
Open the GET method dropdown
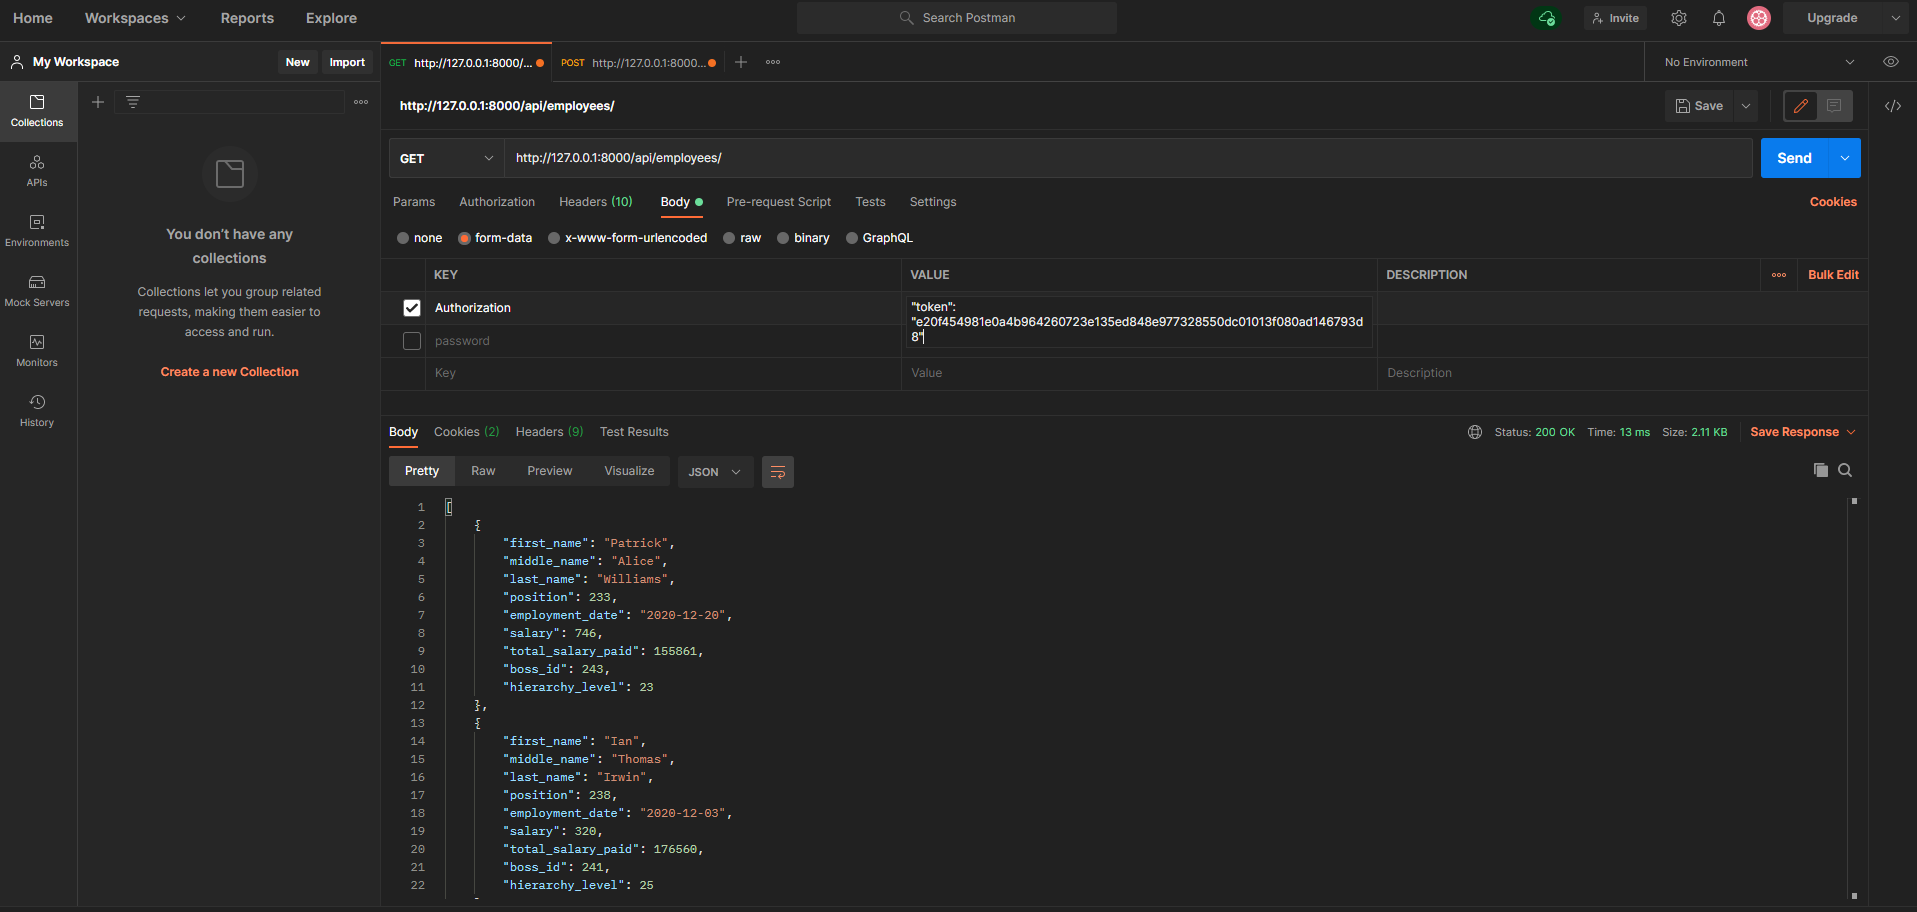tap(447, 158)
